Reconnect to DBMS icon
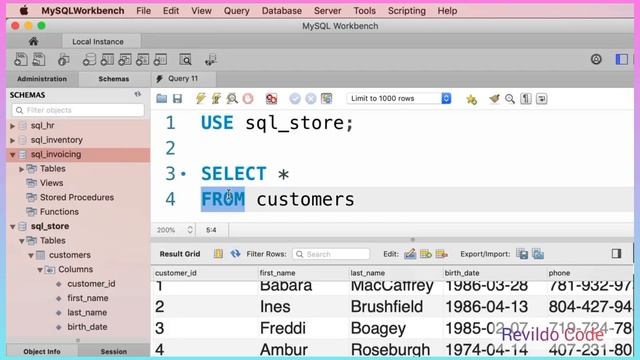Image resolution: width=640 pixels, height=360 pixels. (x=211, y=60)
